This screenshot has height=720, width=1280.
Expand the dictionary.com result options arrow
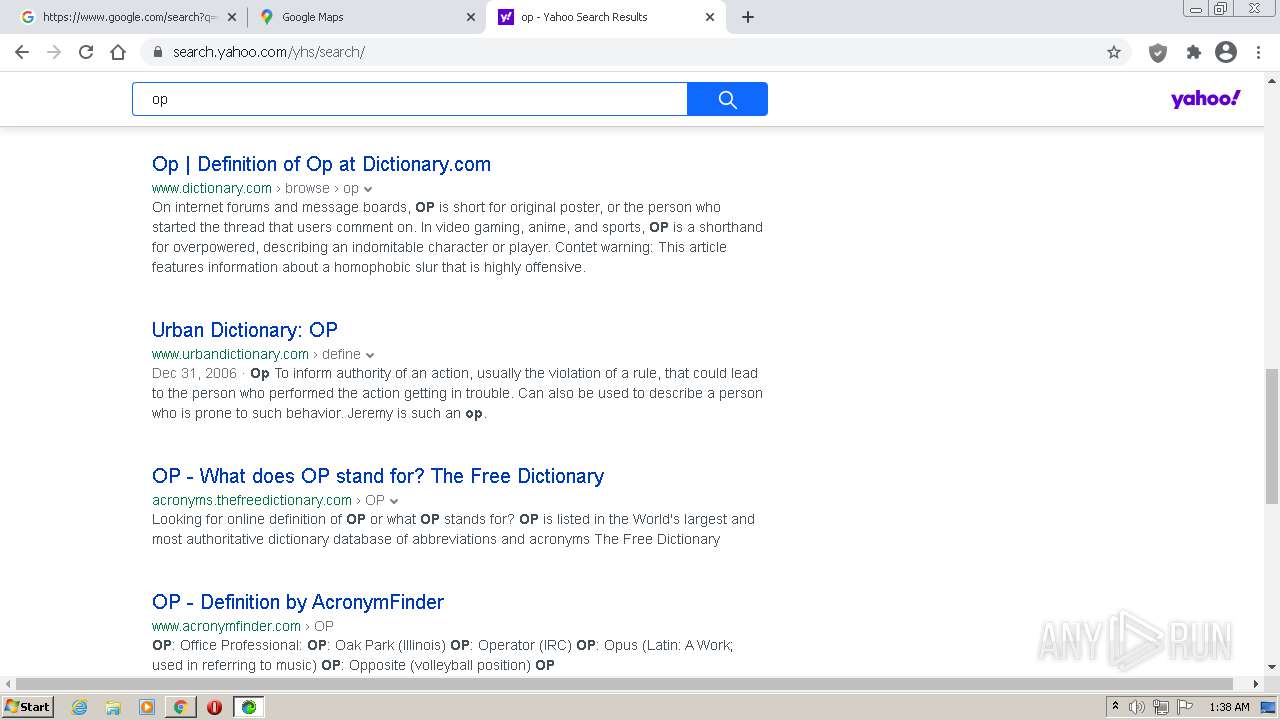[x=368, y=189]
